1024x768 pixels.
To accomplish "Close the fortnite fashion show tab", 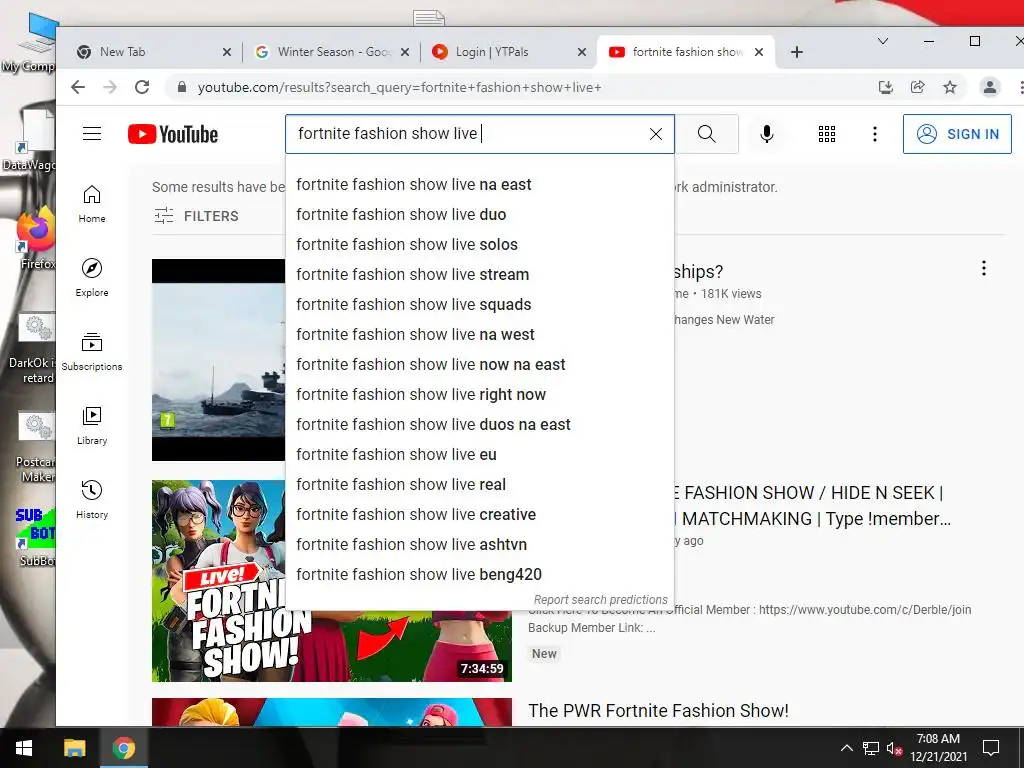I will 759,52.
